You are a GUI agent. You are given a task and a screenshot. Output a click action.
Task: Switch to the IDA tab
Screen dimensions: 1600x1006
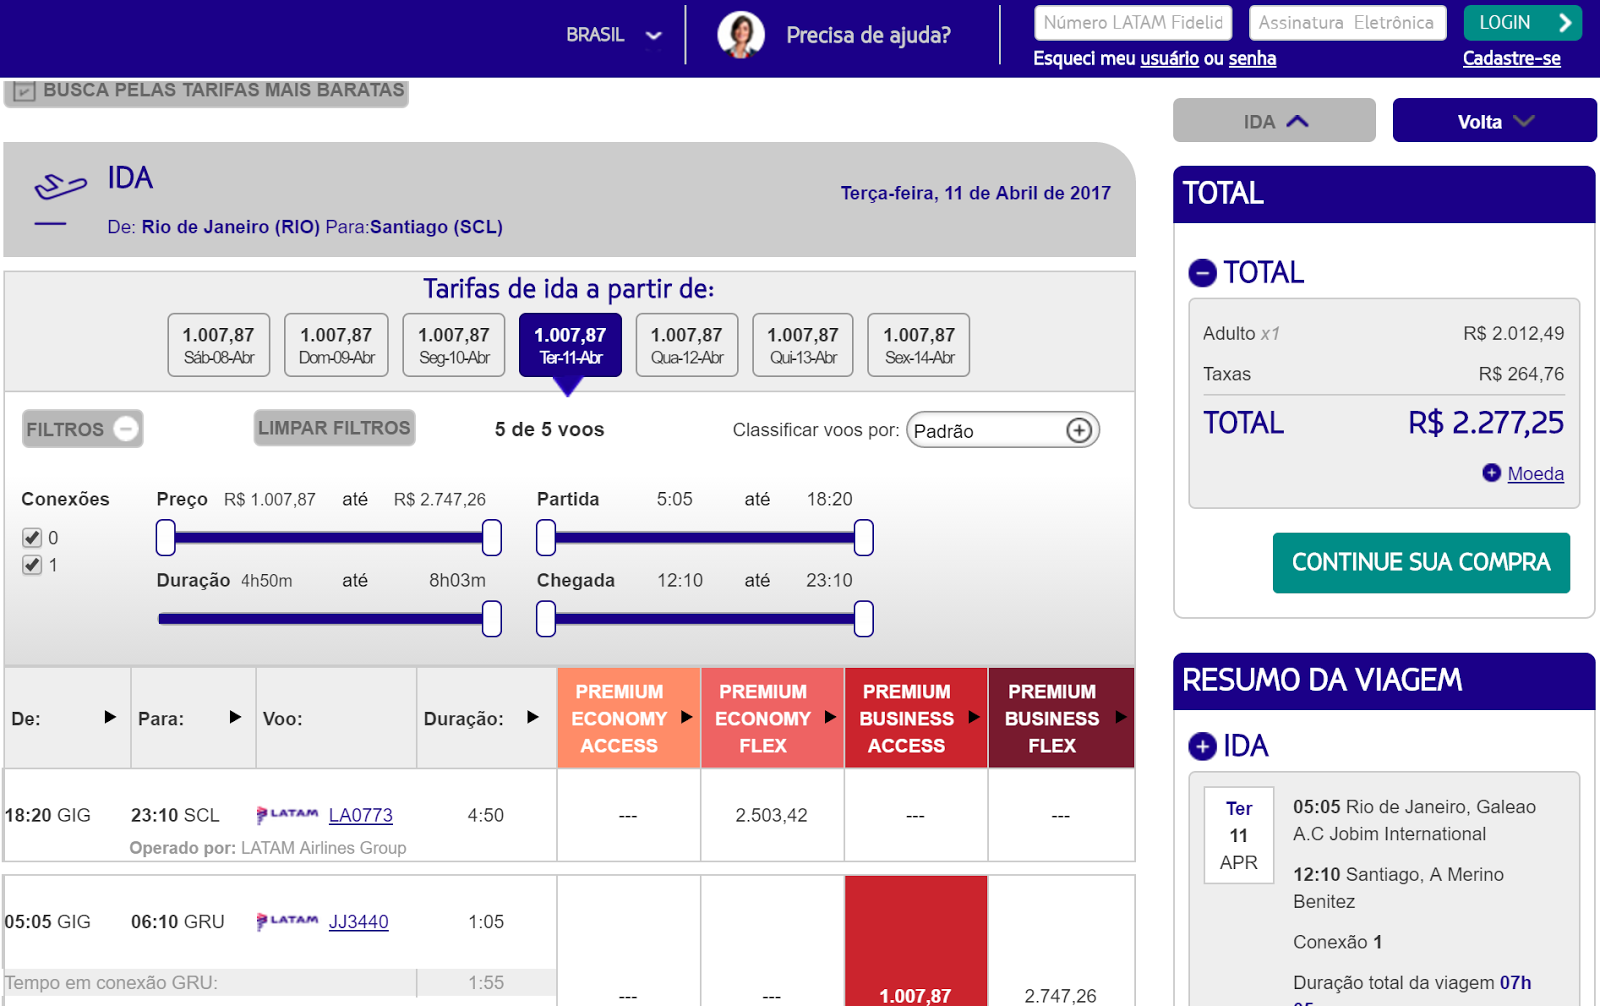[x=1274, y=121]
